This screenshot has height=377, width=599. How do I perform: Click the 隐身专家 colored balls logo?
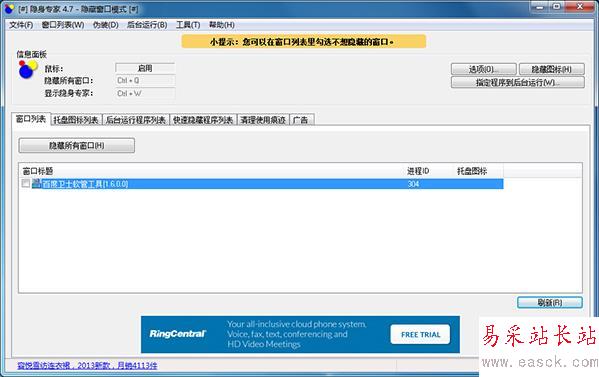(28, 70)
